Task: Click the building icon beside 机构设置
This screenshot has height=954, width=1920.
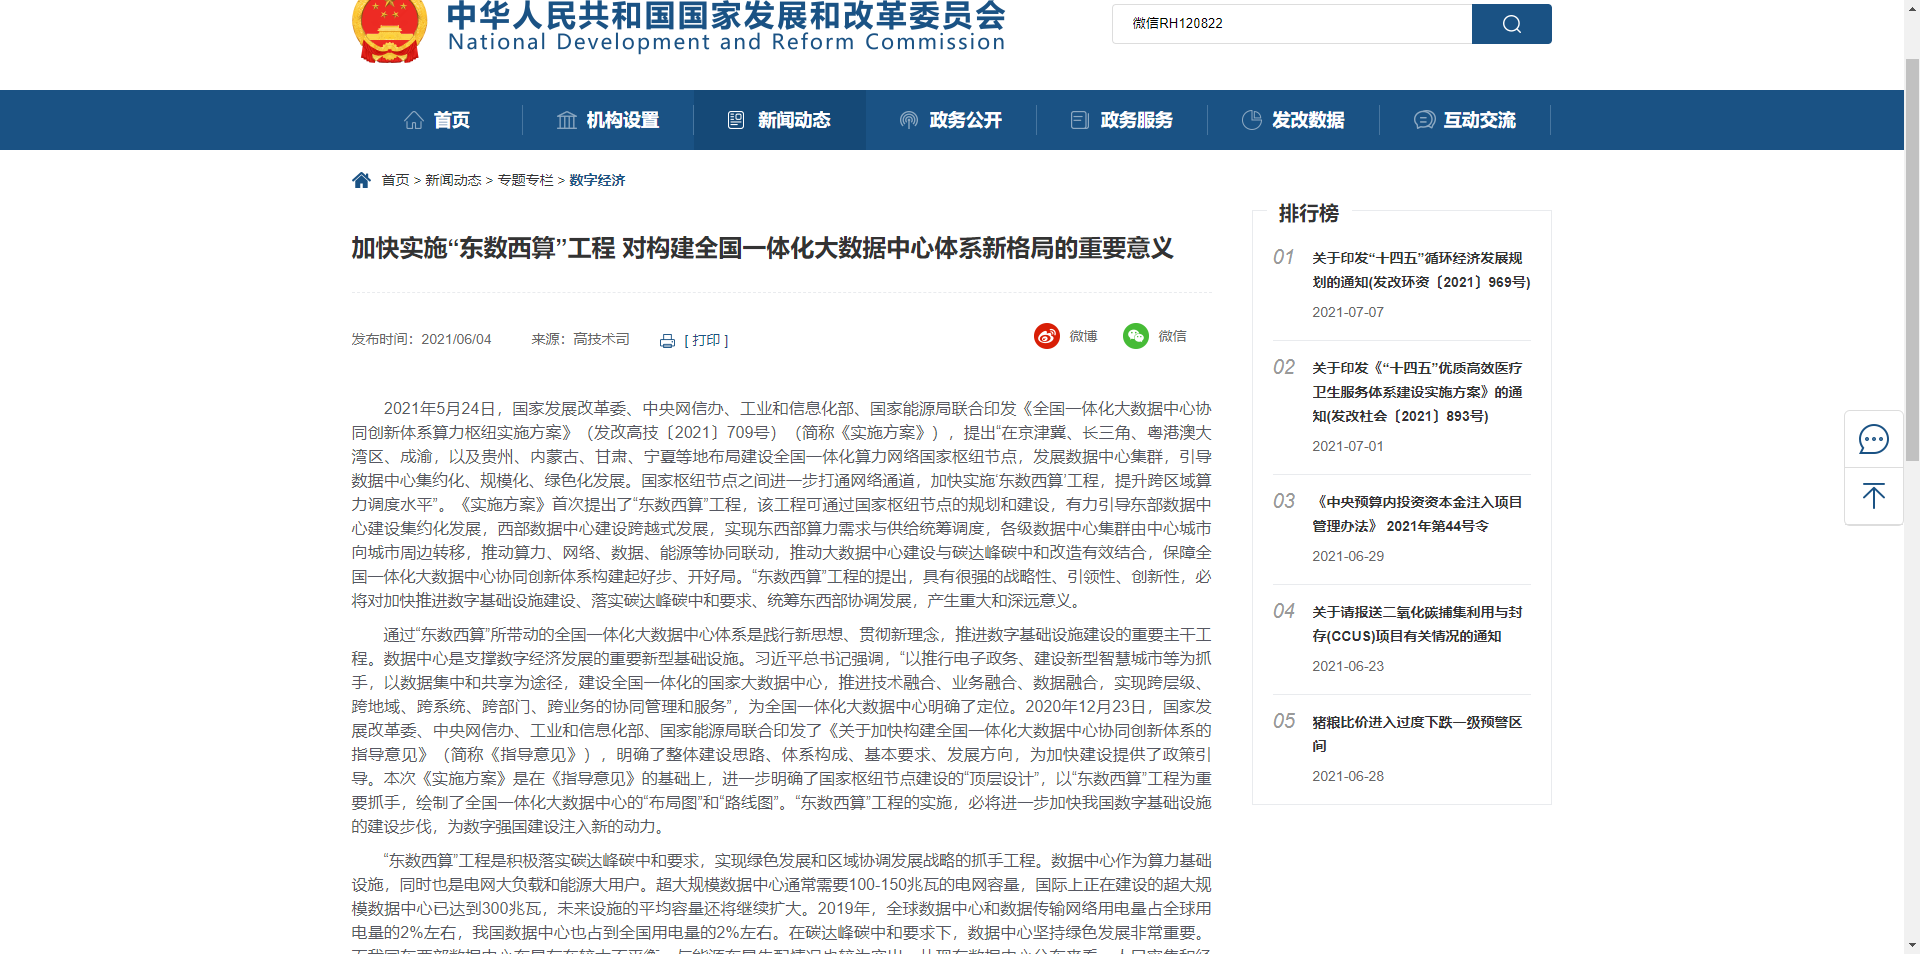Action: pyautogui.click(x=566, y=120)
